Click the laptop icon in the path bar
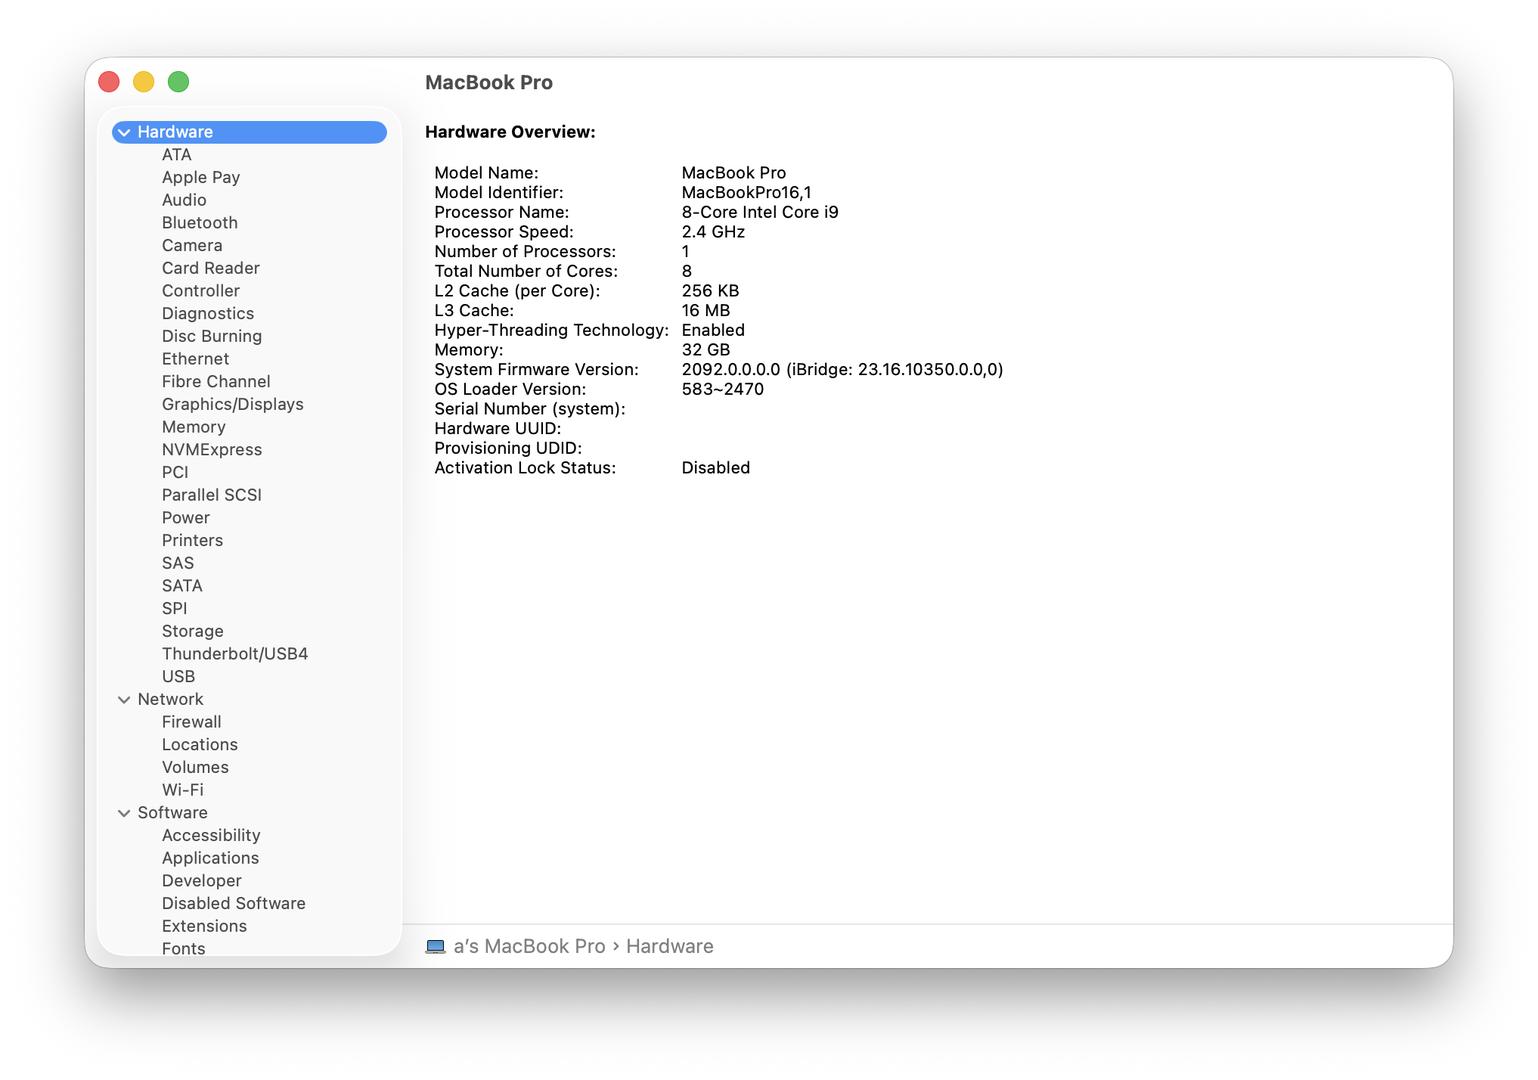This screenshot has height=1080, width=1538. pos(435,946)
